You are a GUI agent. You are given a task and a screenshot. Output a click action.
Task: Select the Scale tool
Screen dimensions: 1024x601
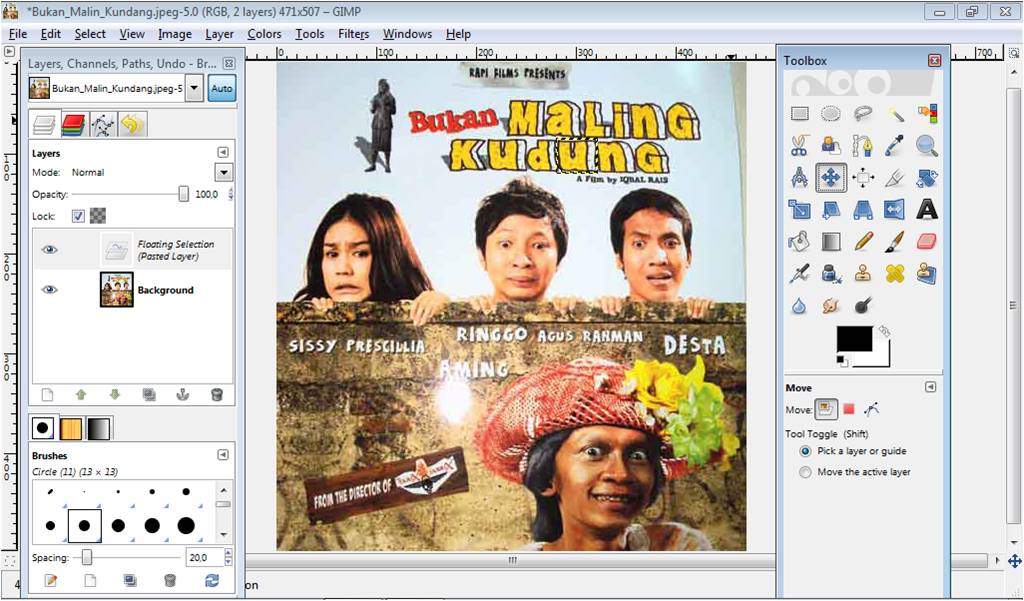(x=799, y=210)
